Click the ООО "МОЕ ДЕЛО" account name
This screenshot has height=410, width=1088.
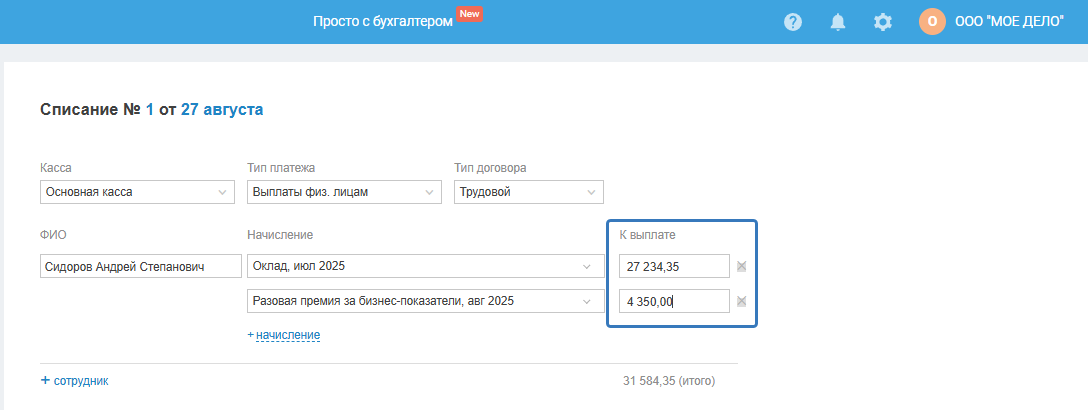click(x=1010, y=22)
